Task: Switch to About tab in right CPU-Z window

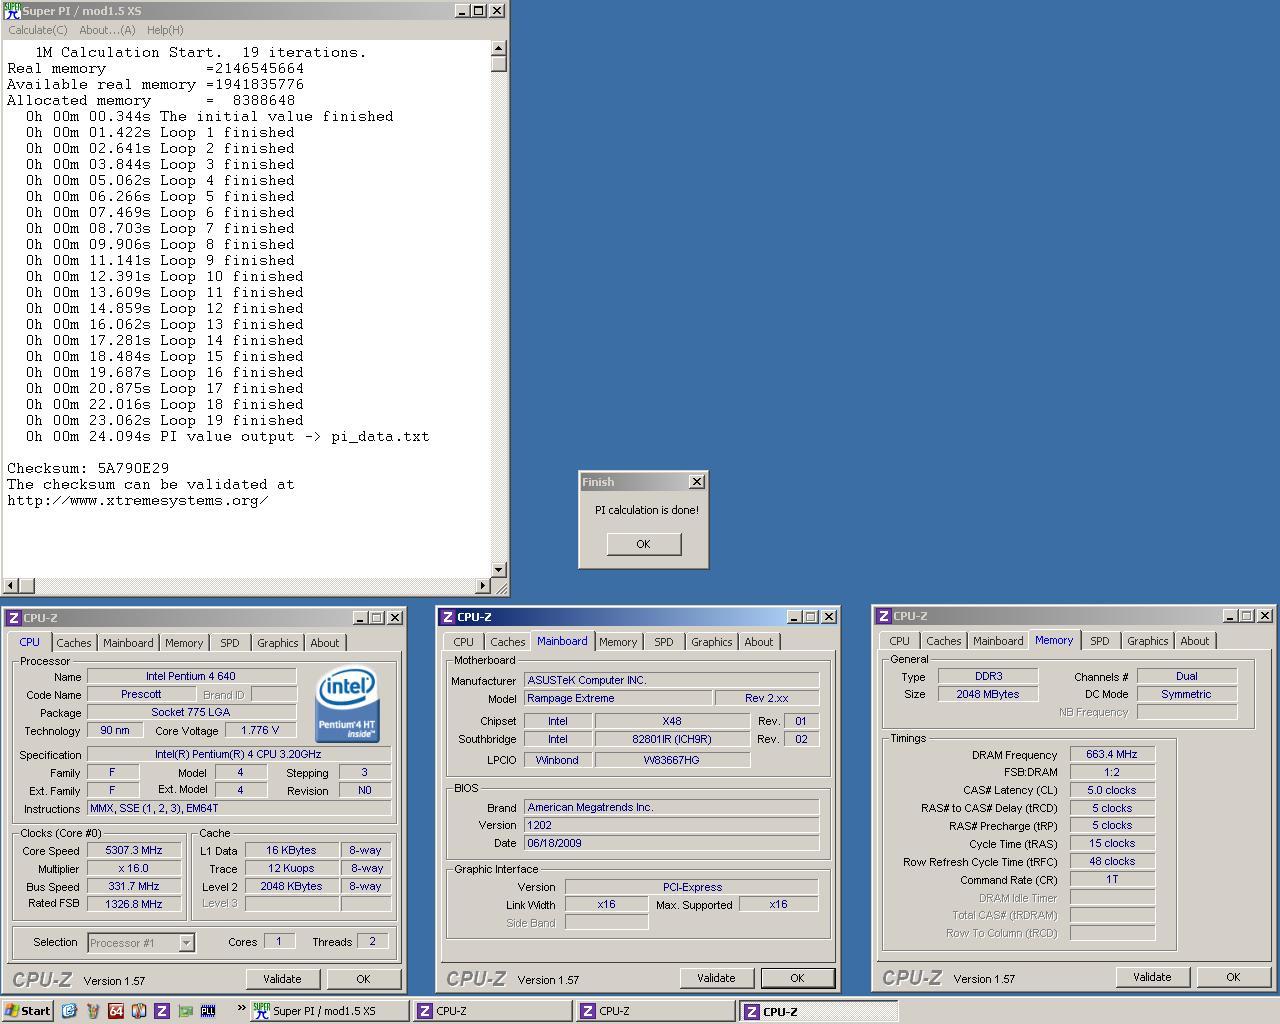Action: tap(1195, 641)
